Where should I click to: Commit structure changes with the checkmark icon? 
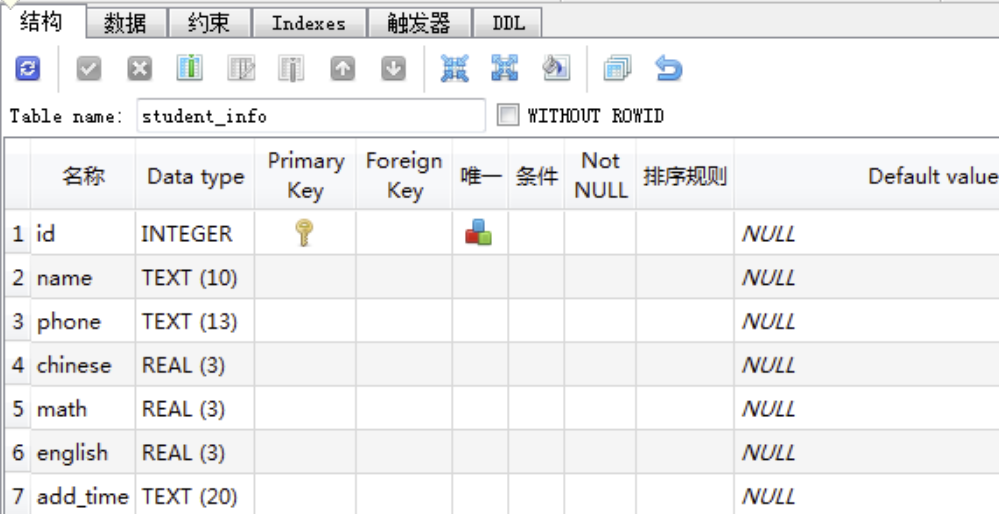[89, 69]
